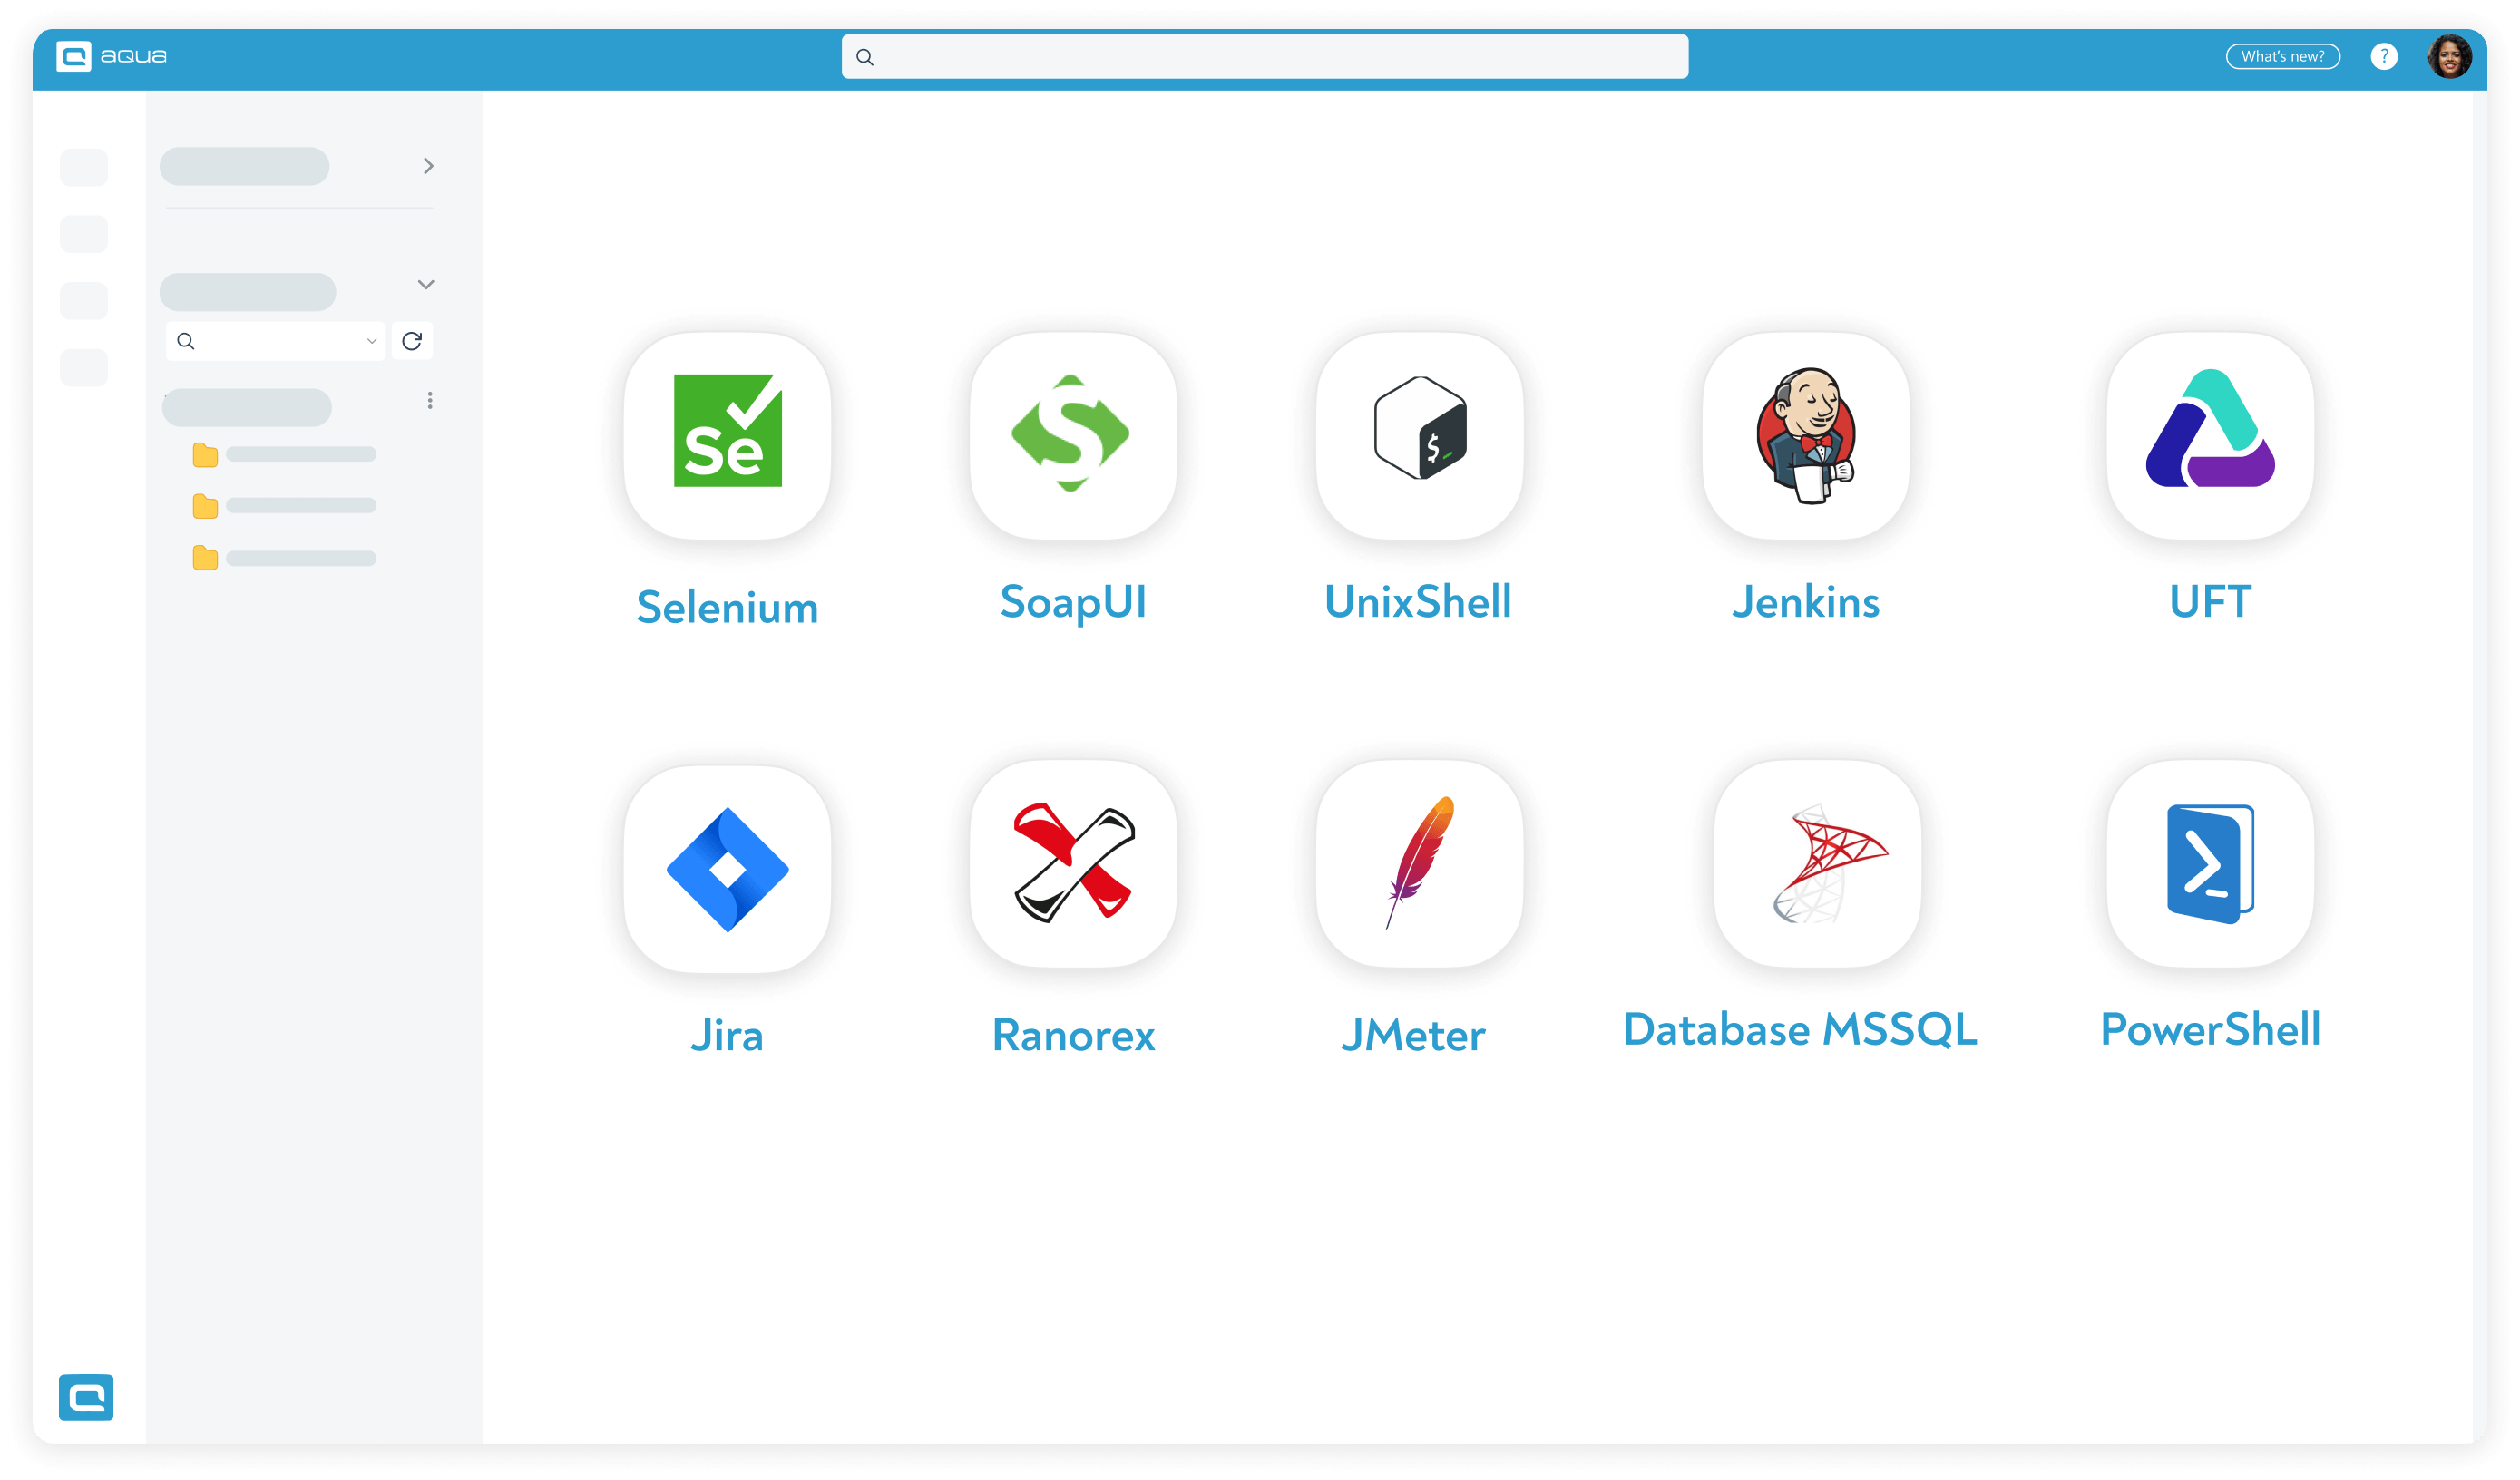Expand the sidebar section with the right arrow
The height and width of the screenshot is (1480, 2520).
click(x=430, y=165)
